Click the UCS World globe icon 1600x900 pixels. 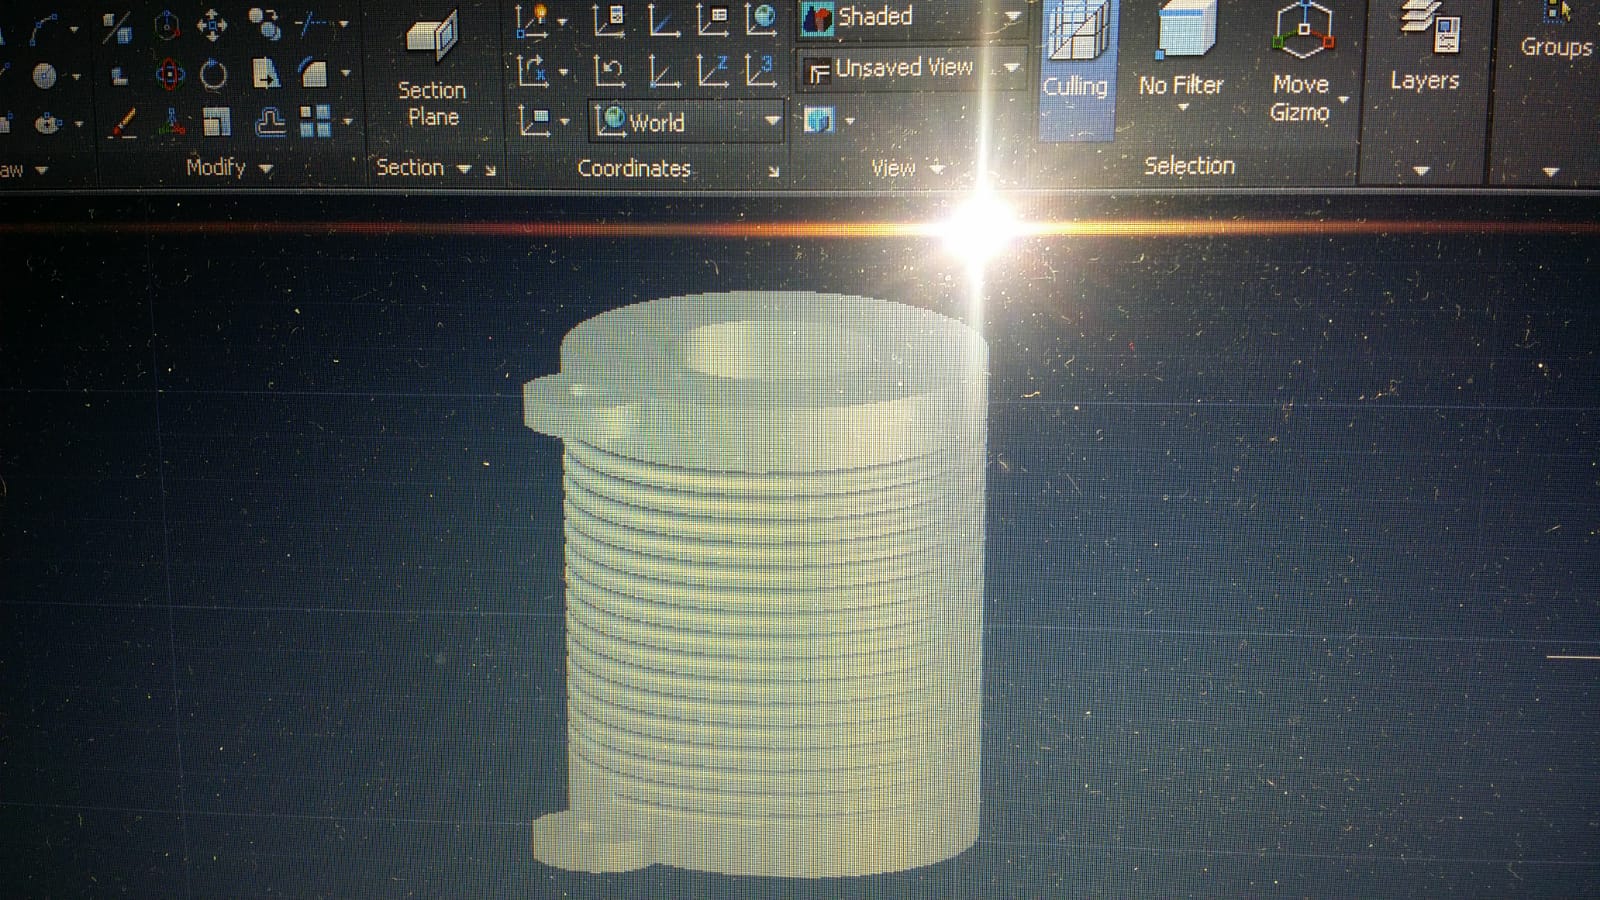click(761, 20)
